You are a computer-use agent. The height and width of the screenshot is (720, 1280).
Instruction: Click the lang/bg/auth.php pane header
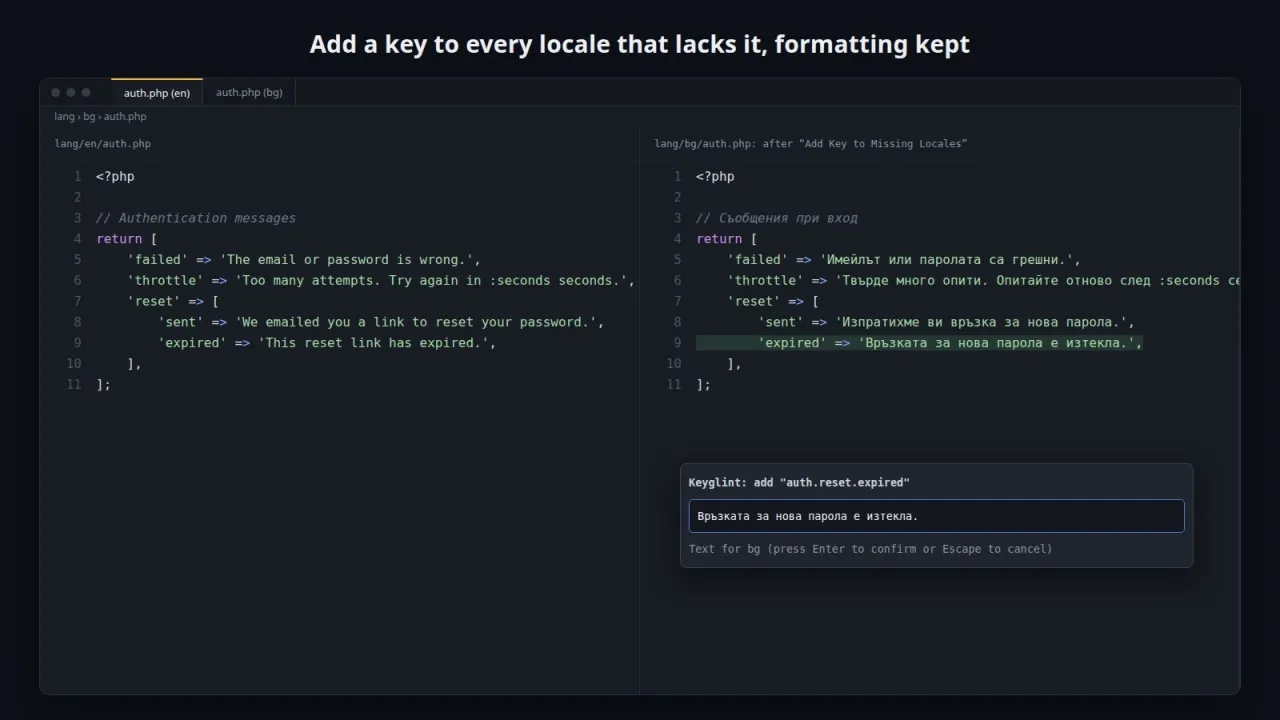pos(811,144)
